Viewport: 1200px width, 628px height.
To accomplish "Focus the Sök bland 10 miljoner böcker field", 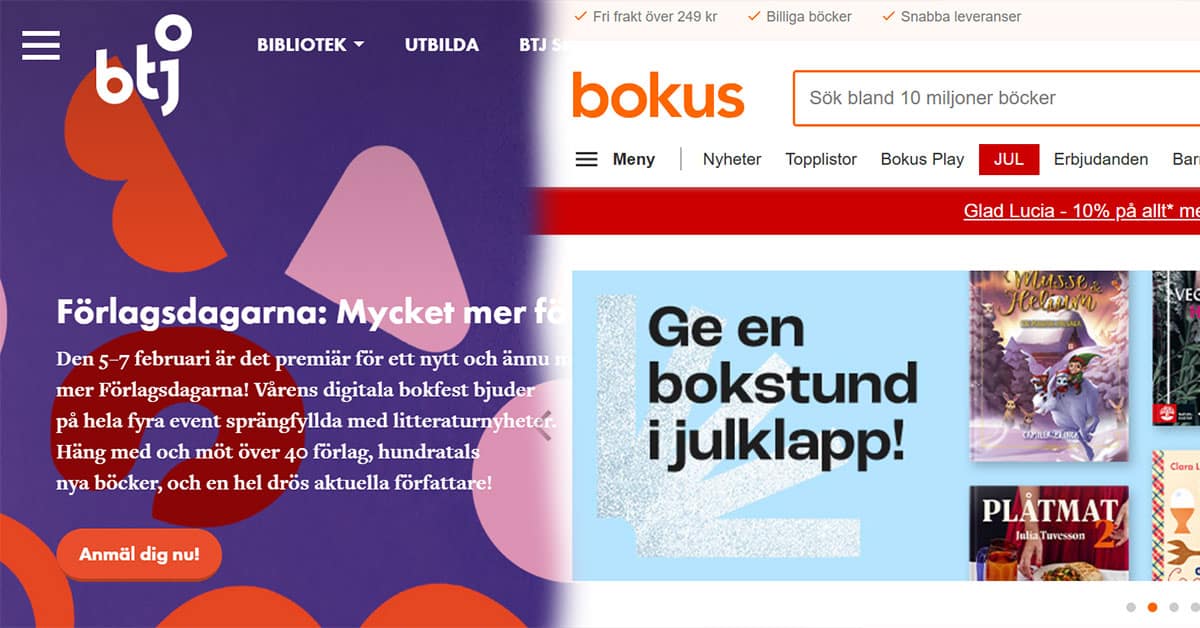I will point(996,98).
